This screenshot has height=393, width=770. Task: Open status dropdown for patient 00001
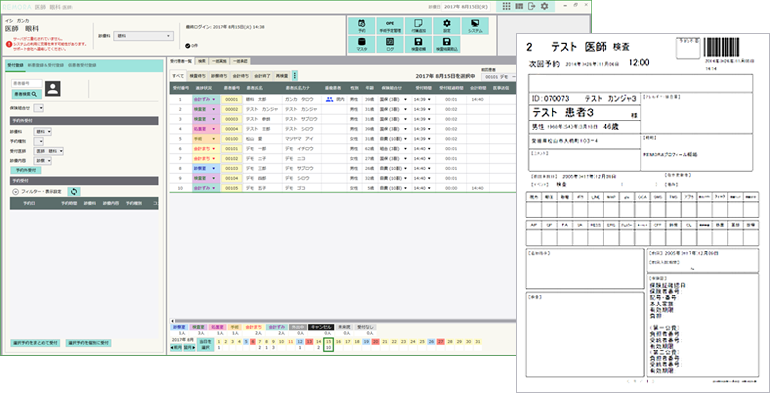[x=205, y=99]
